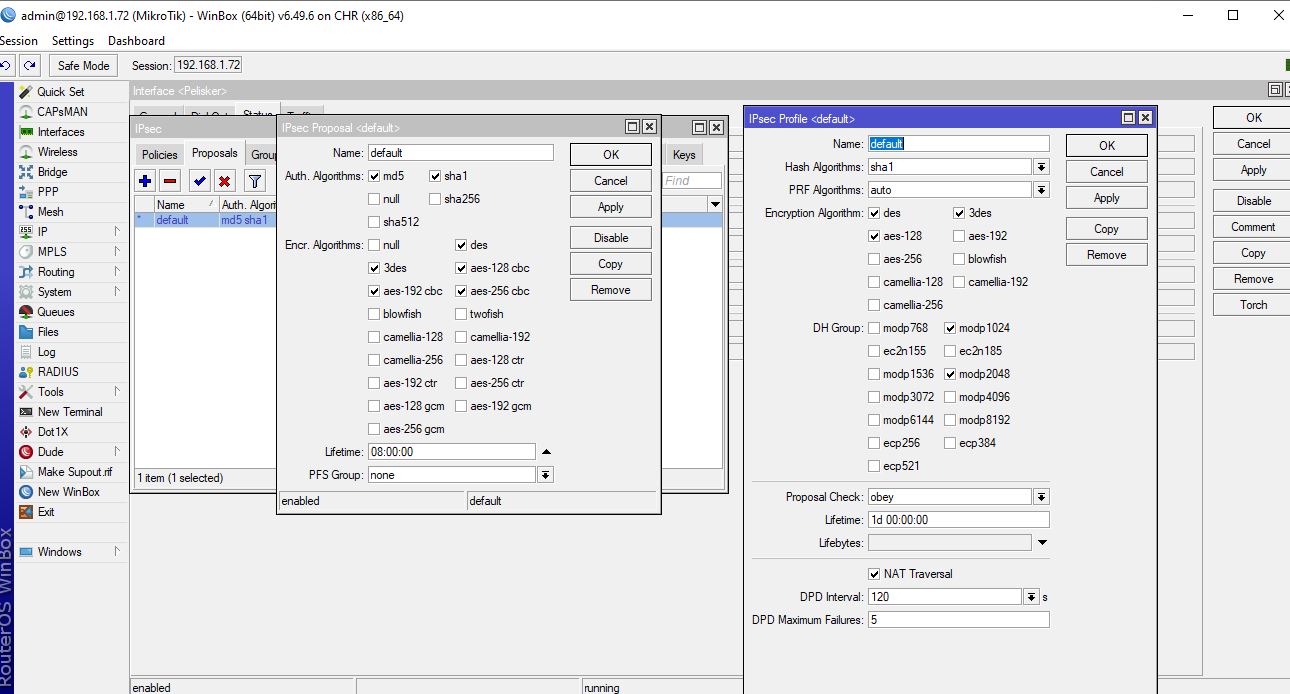Toggle ecp521 DH group checkbox
The height and width of the screenshot is (694, 1290).
[875, 466]
